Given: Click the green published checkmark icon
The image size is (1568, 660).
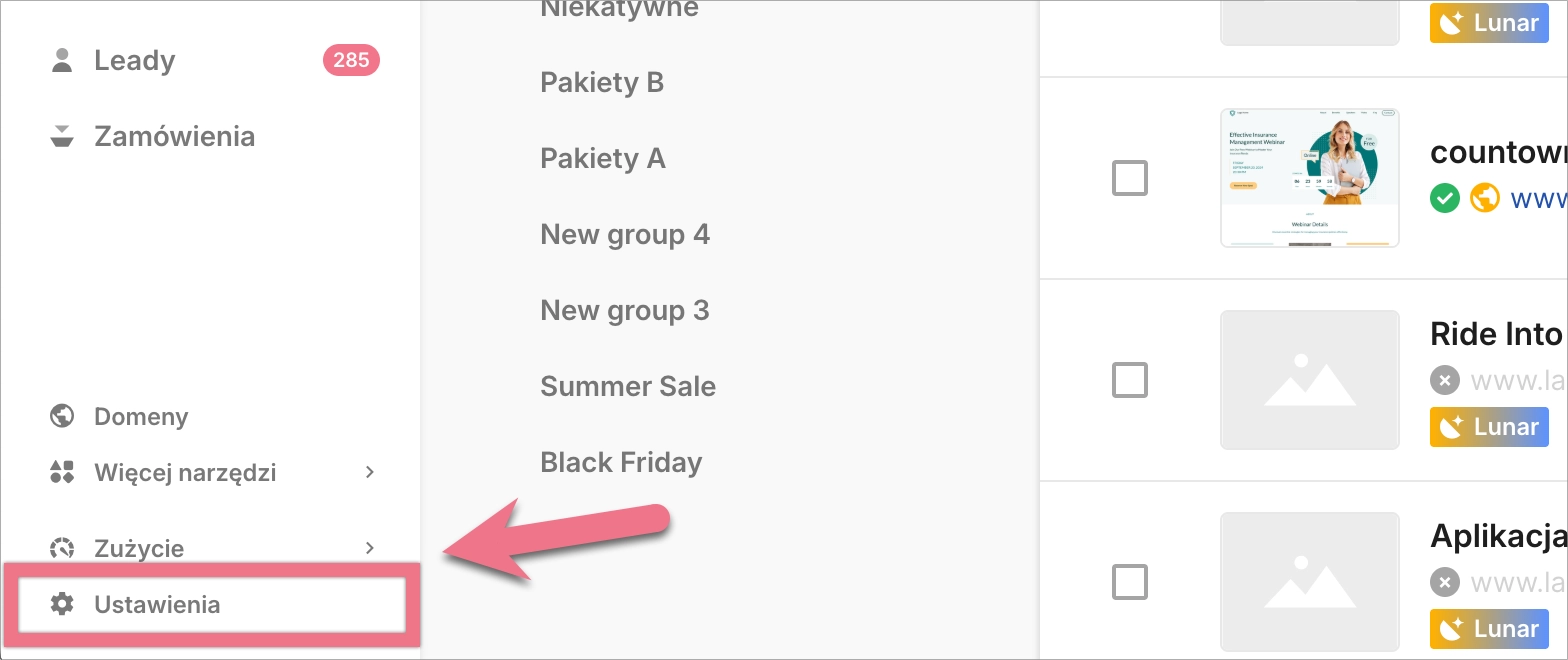Looking at the screenshot, I should 1445,198.
